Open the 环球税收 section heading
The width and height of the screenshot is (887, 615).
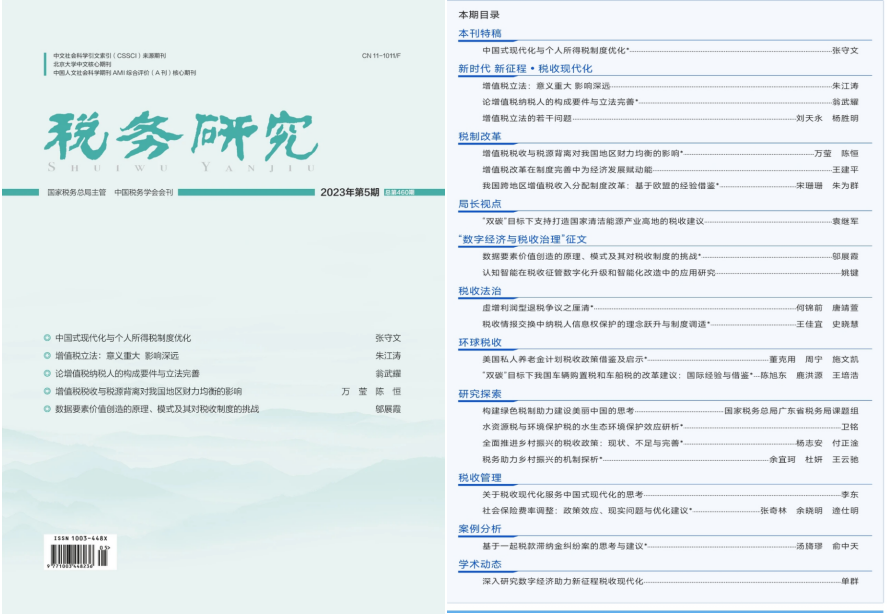point(479,342)
